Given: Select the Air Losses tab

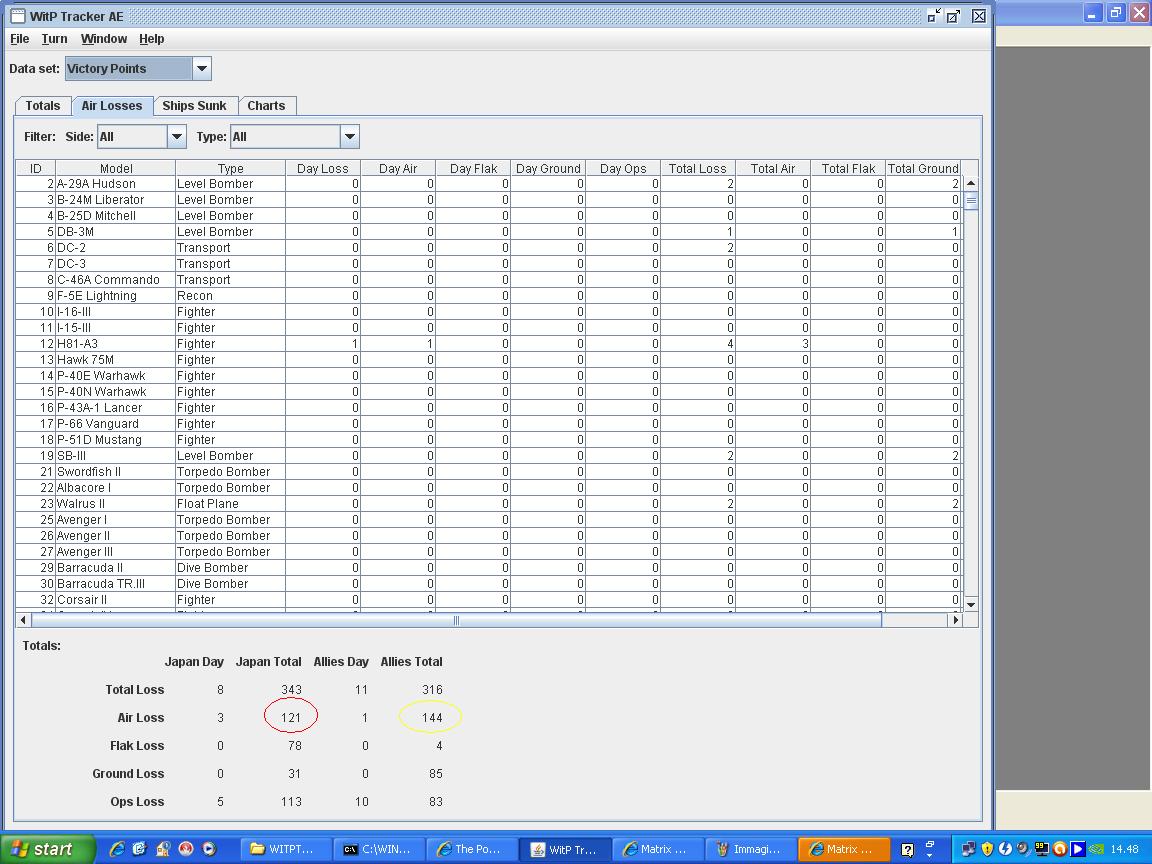Looking at the screenshot, I should (x=112, y=106).
